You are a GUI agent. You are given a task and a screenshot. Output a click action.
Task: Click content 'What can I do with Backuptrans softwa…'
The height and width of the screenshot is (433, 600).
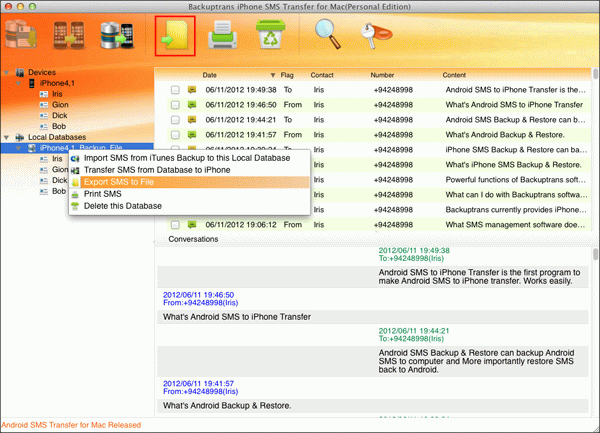coord(516,195)
